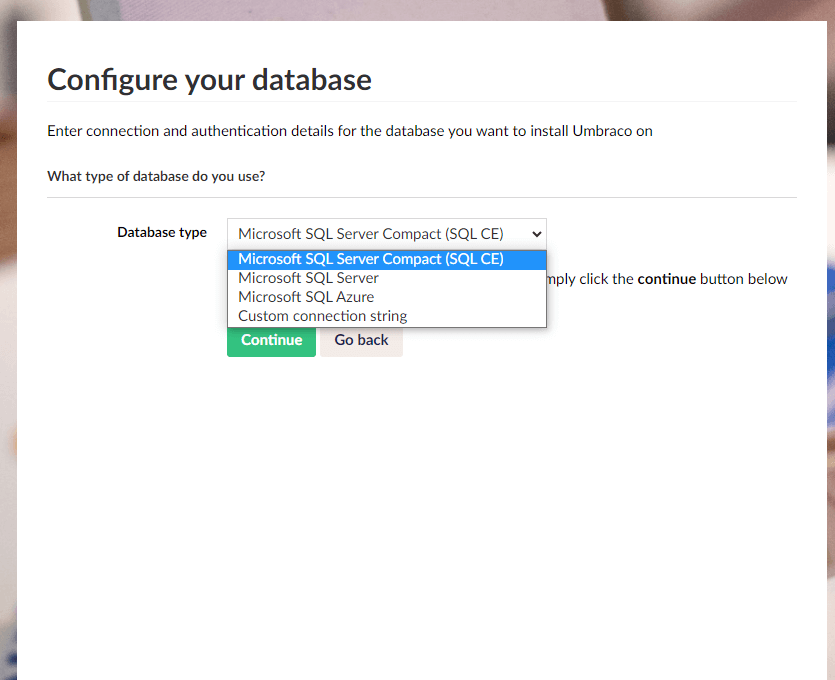The height and width of the screenshot is (680, 835).
Task: Click the 'Enter connection and authentication details' description
Action: (349, 131)
